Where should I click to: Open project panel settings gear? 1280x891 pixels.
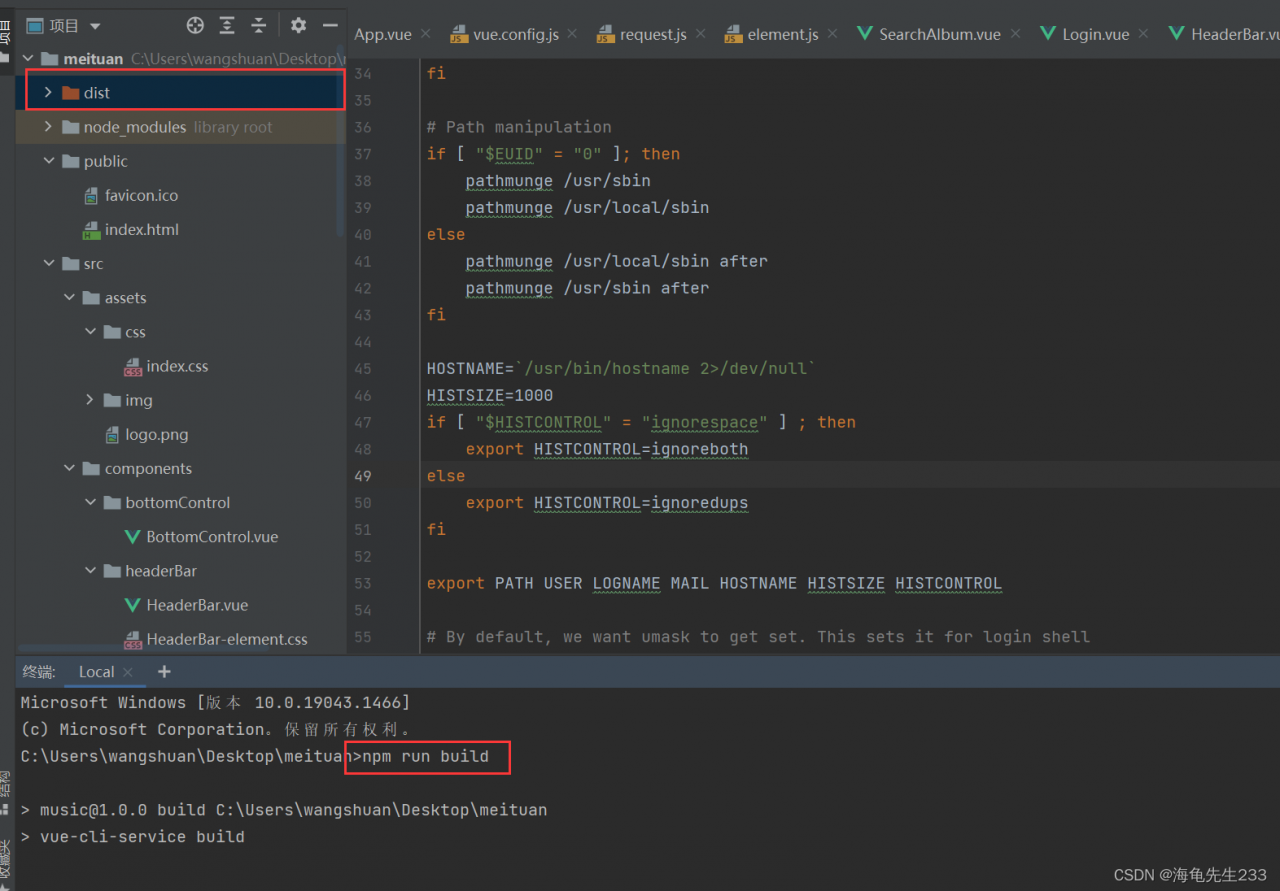click(x=298, y=26)
